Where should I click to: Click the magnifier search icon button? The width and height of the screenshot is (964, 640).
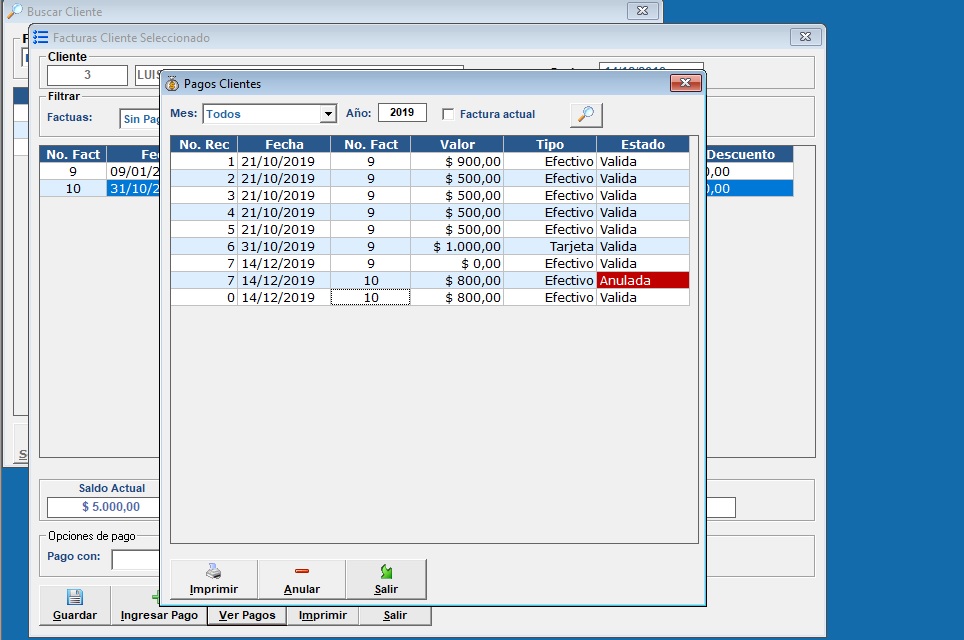(586, 114)
